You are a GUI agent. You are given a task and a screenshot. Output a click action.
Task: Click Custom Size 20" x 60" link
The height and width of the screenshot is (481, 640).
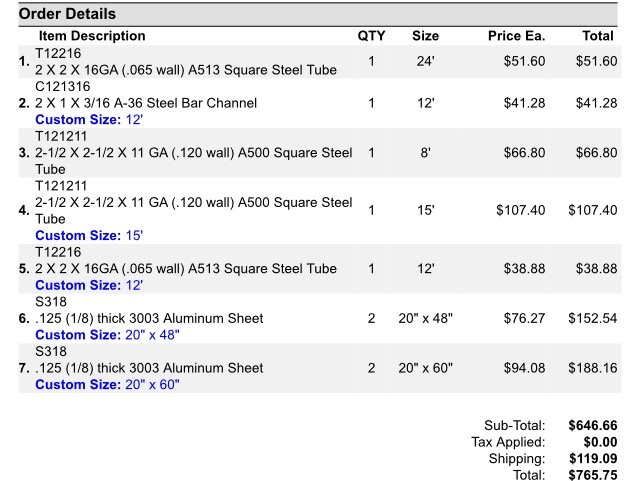107,385
